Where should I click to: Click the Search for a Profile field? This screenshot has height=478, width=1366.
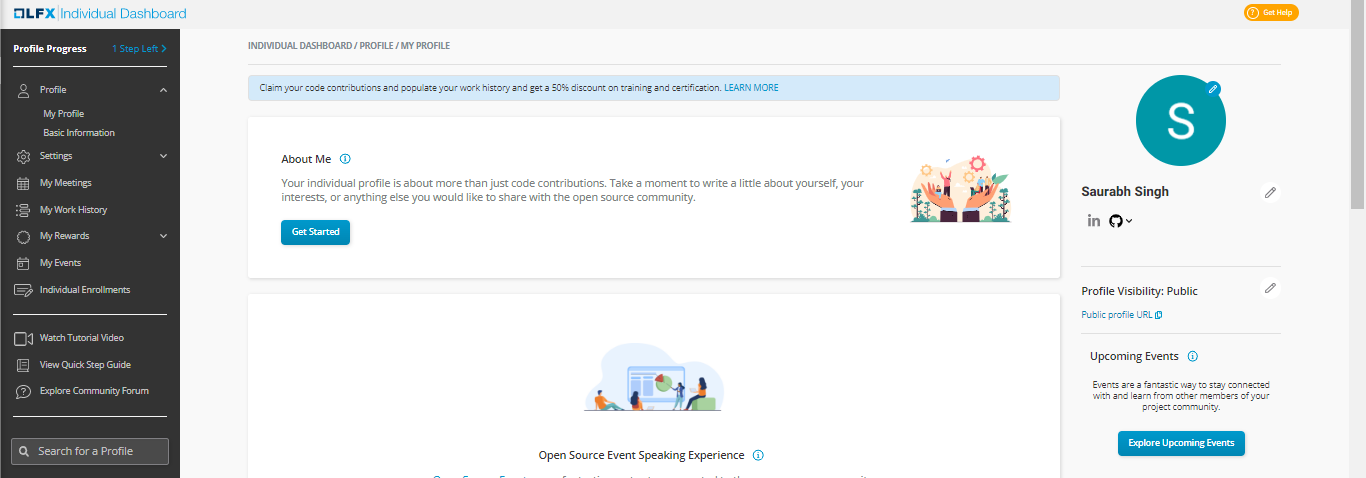tap(90, 451)
